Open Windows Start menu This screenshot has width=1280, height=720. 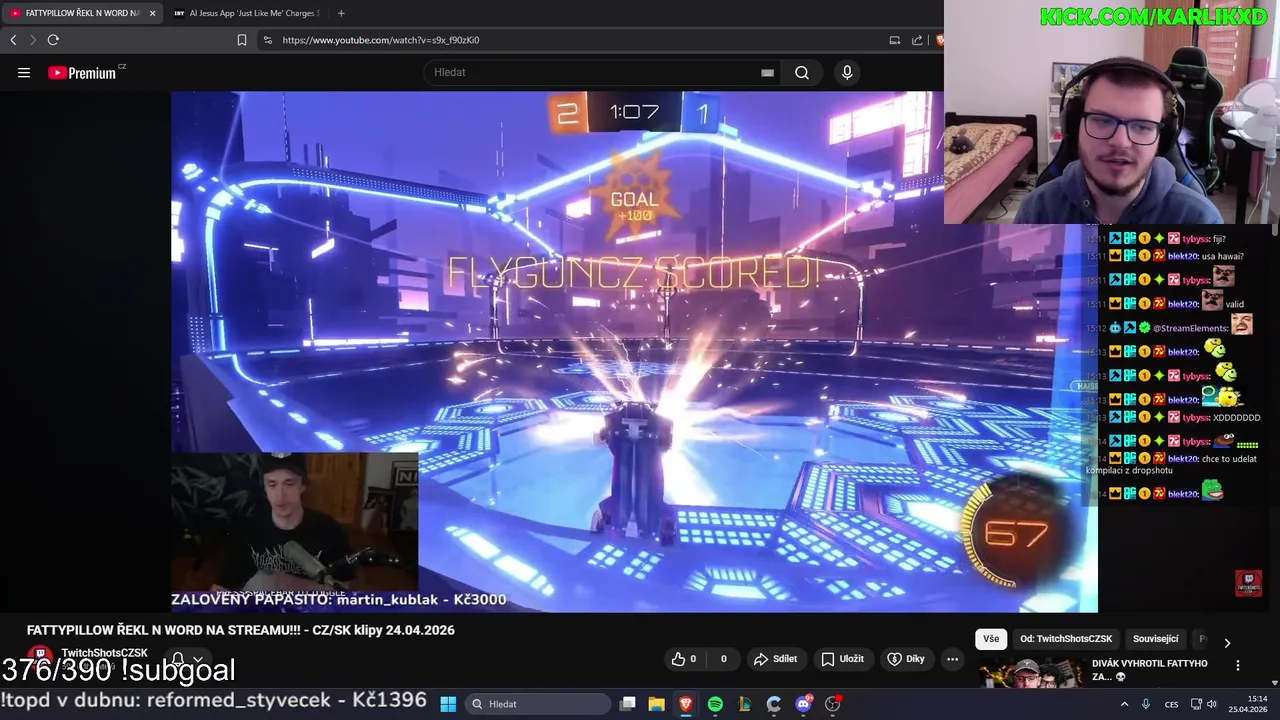tap(448, 704)
